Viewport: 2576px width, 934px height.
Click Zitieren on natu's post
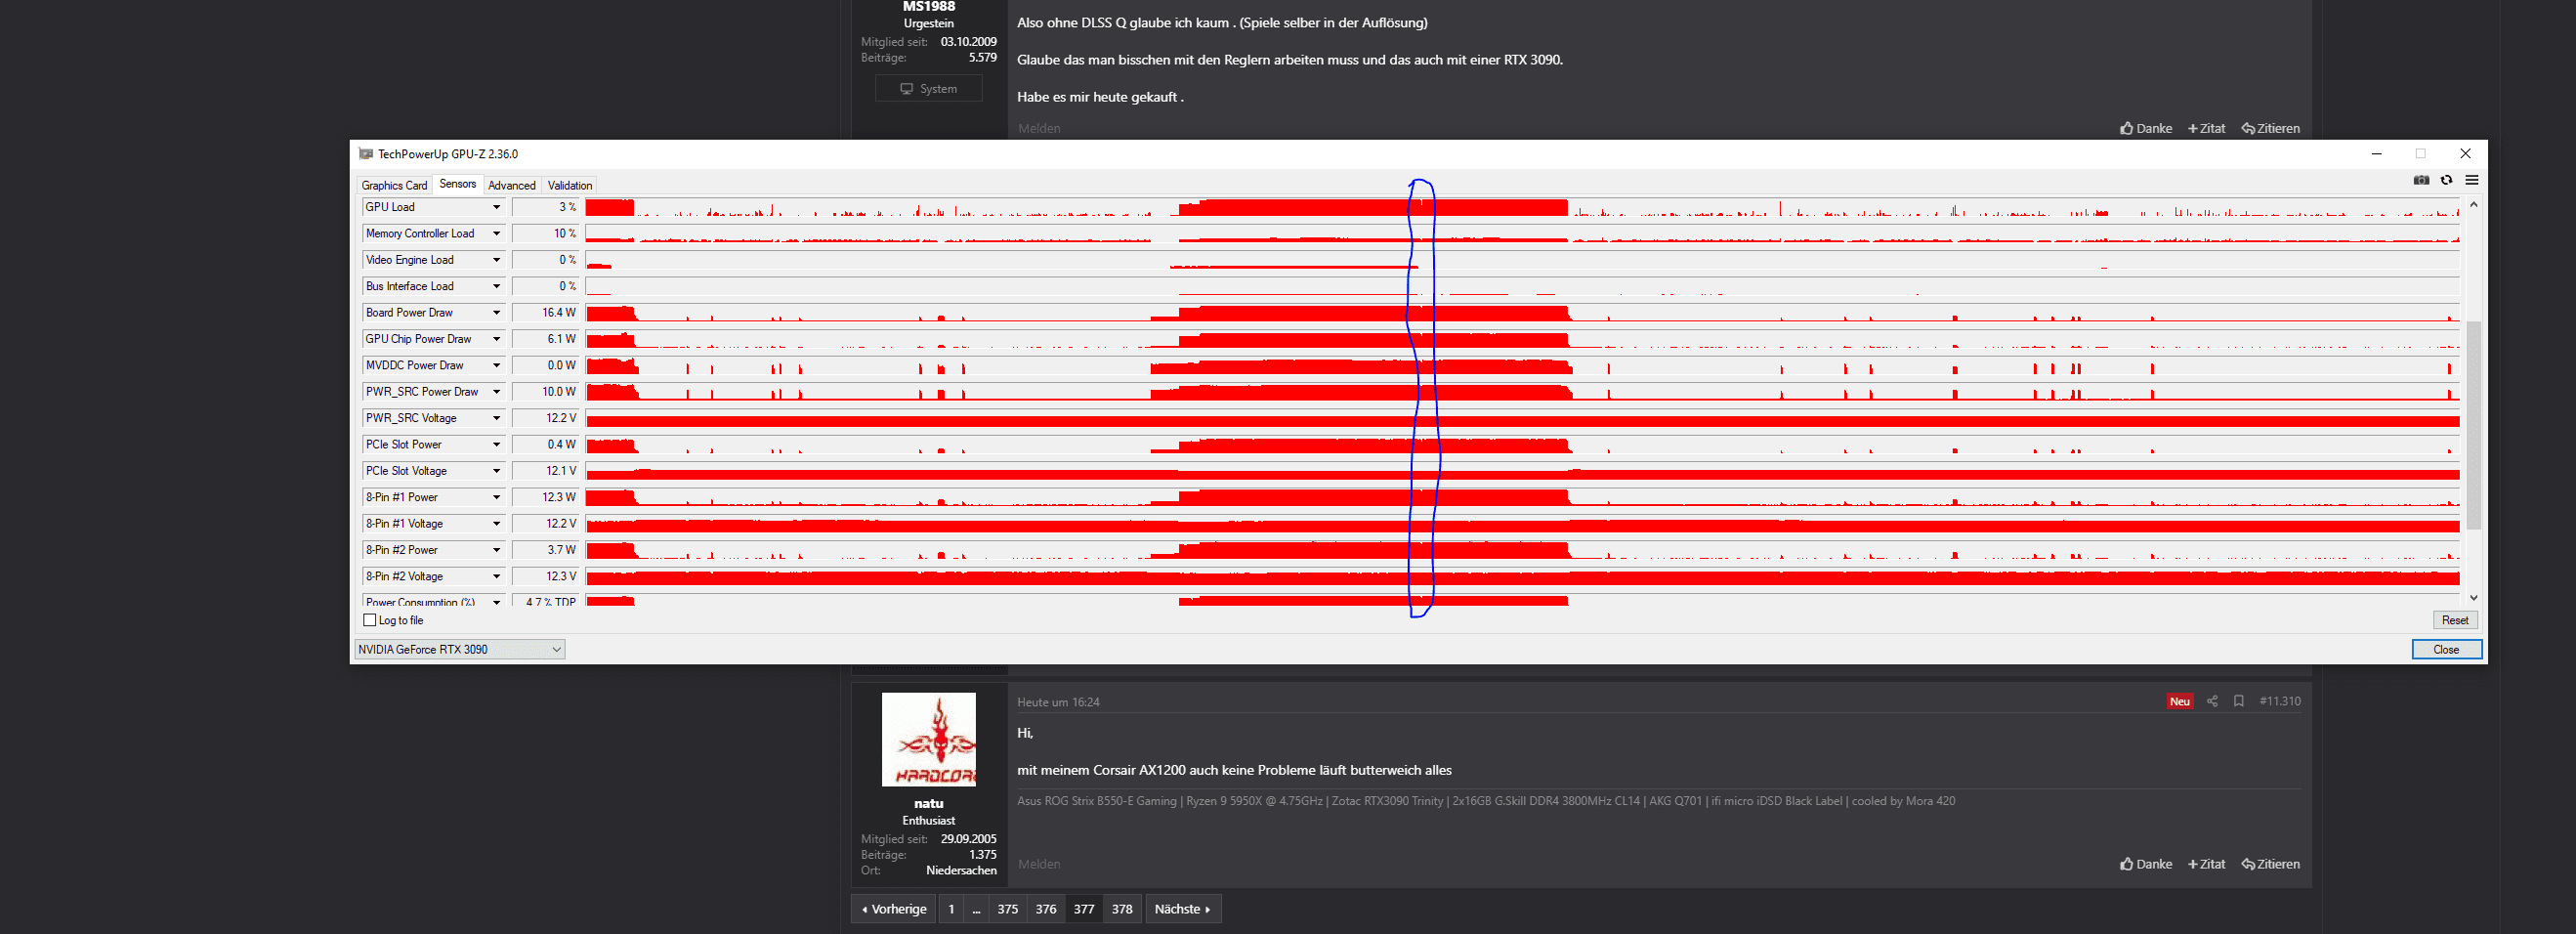pos(2270,864)
